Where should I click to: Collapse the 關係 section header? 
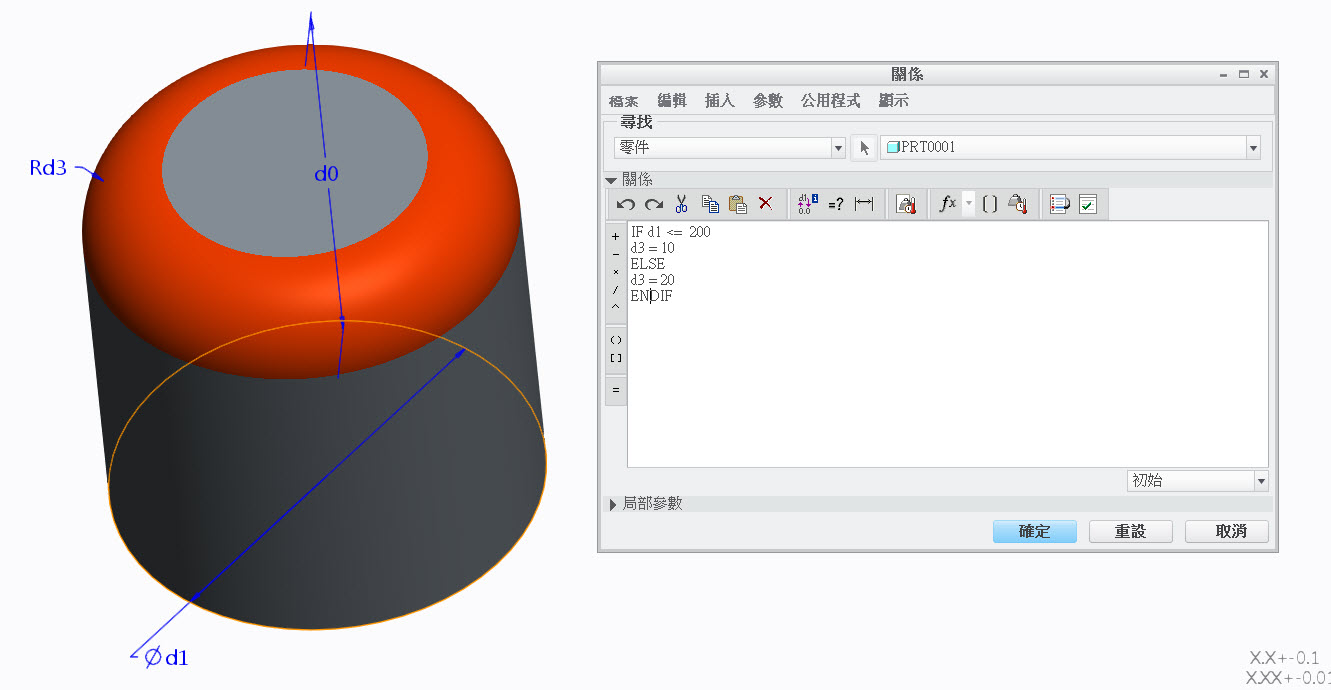point(612,180)
